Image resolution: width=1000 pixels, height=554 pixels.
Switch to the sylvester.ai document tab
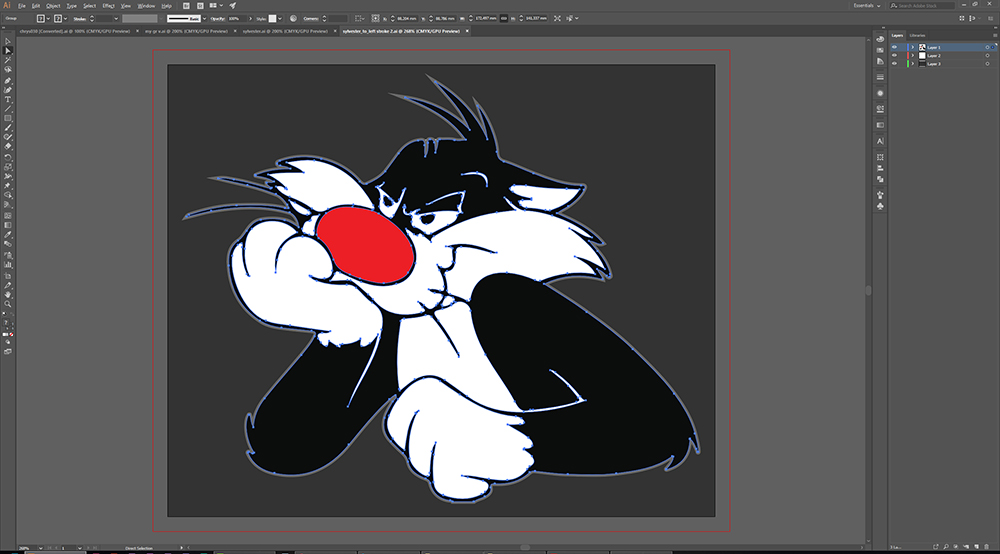[285, 31]
